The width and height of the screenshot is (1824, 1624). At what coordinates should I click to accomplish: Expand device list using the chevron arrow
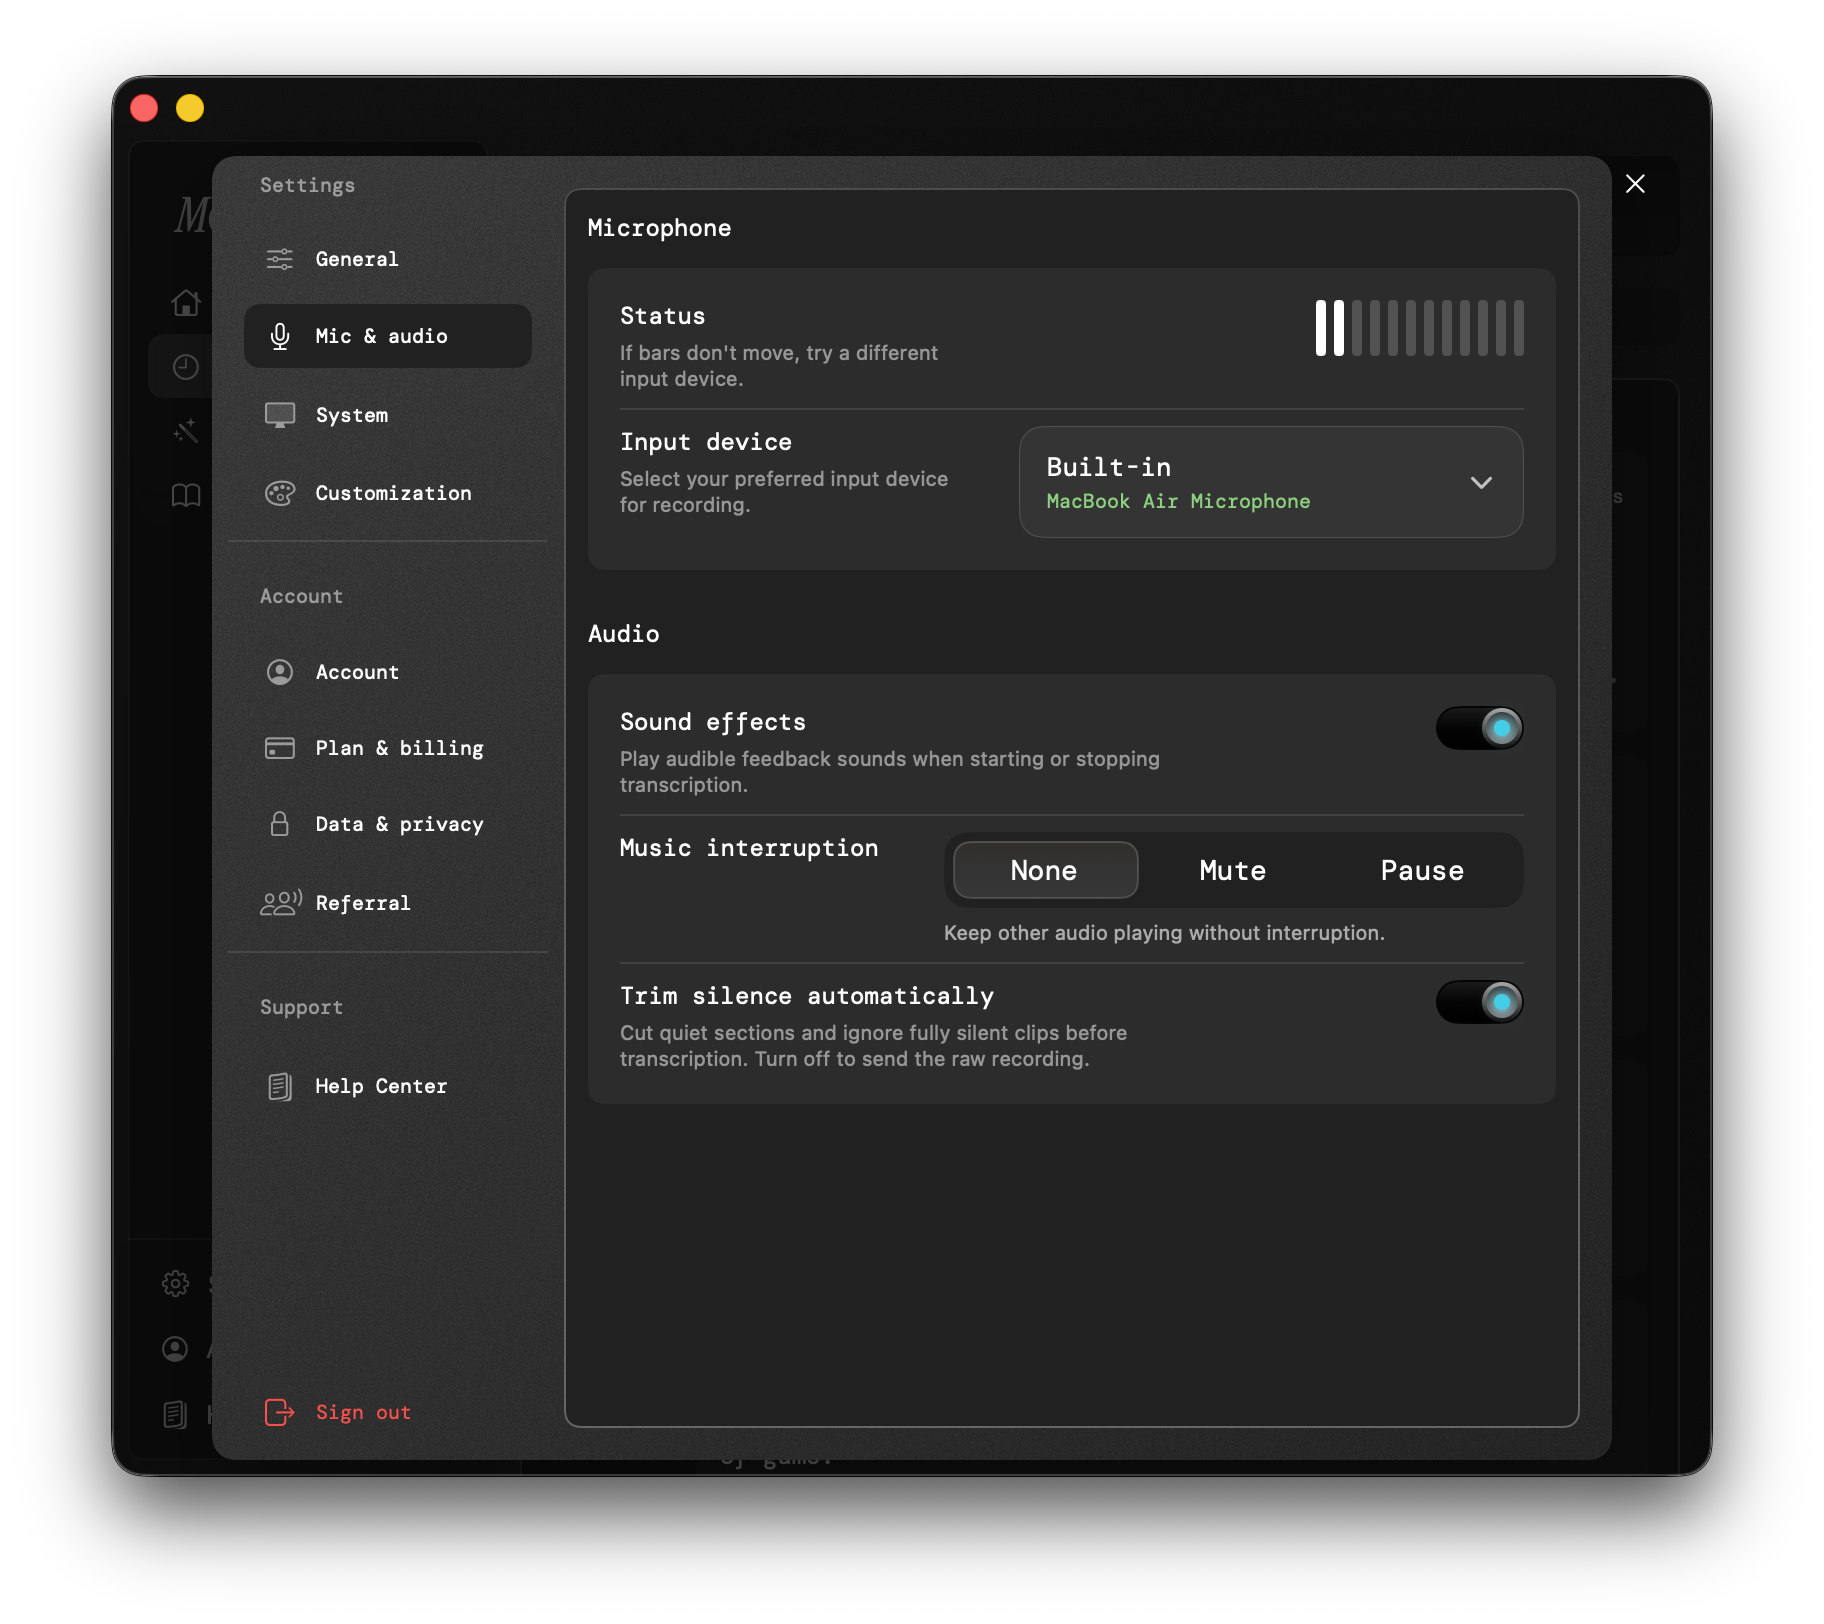tap(1481, 483)
